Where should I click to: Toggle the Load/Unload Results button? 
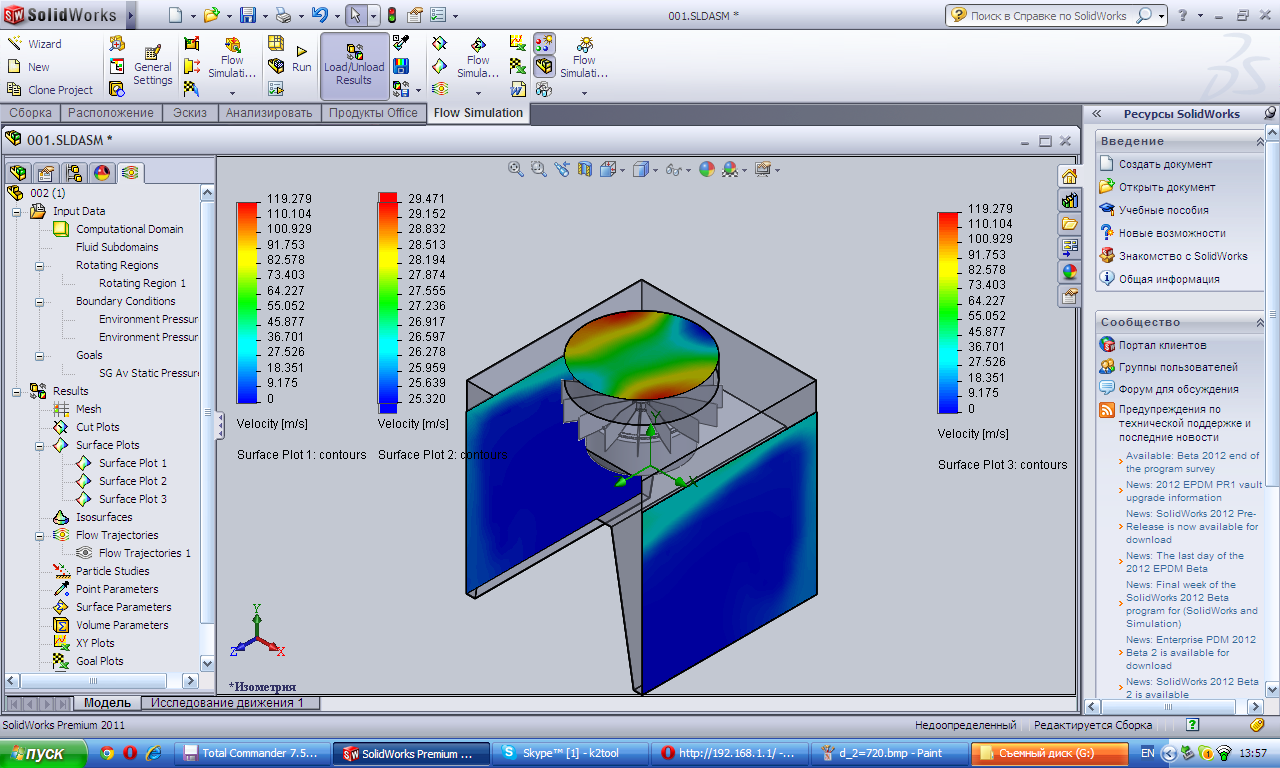[x=354, y=65]
